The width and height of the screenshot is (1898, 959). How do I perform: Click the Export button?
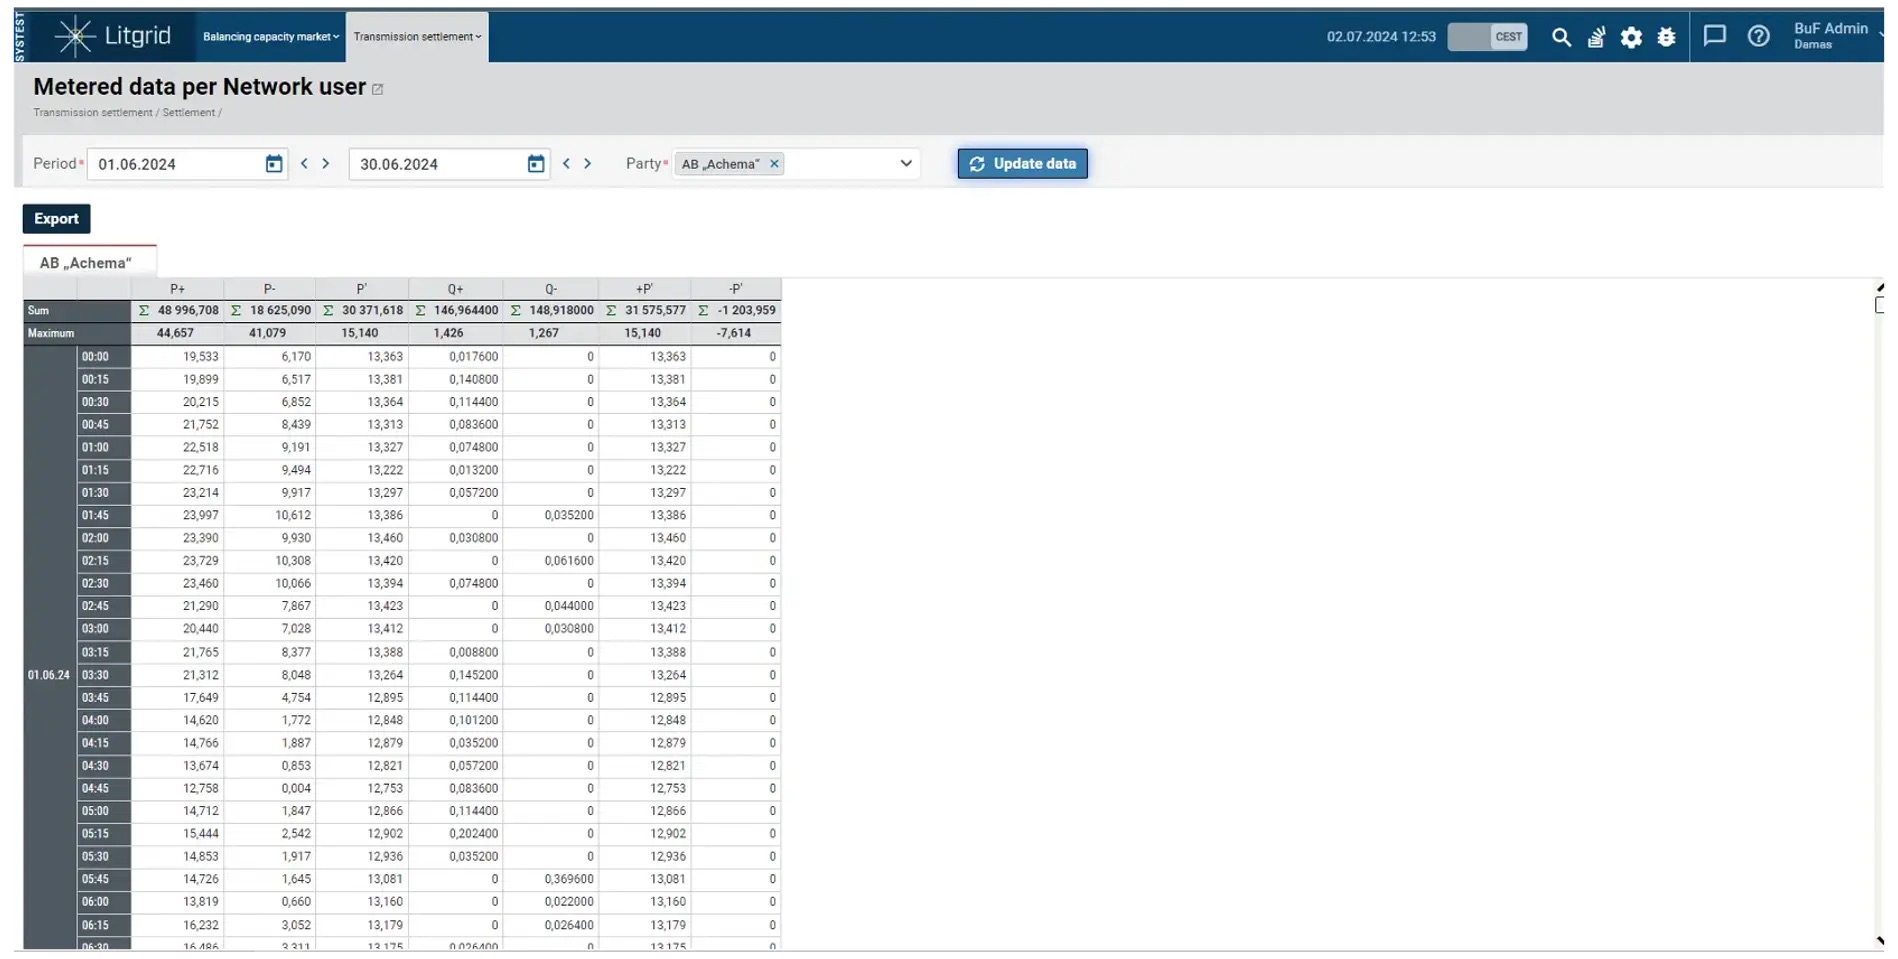pos(56,219)
